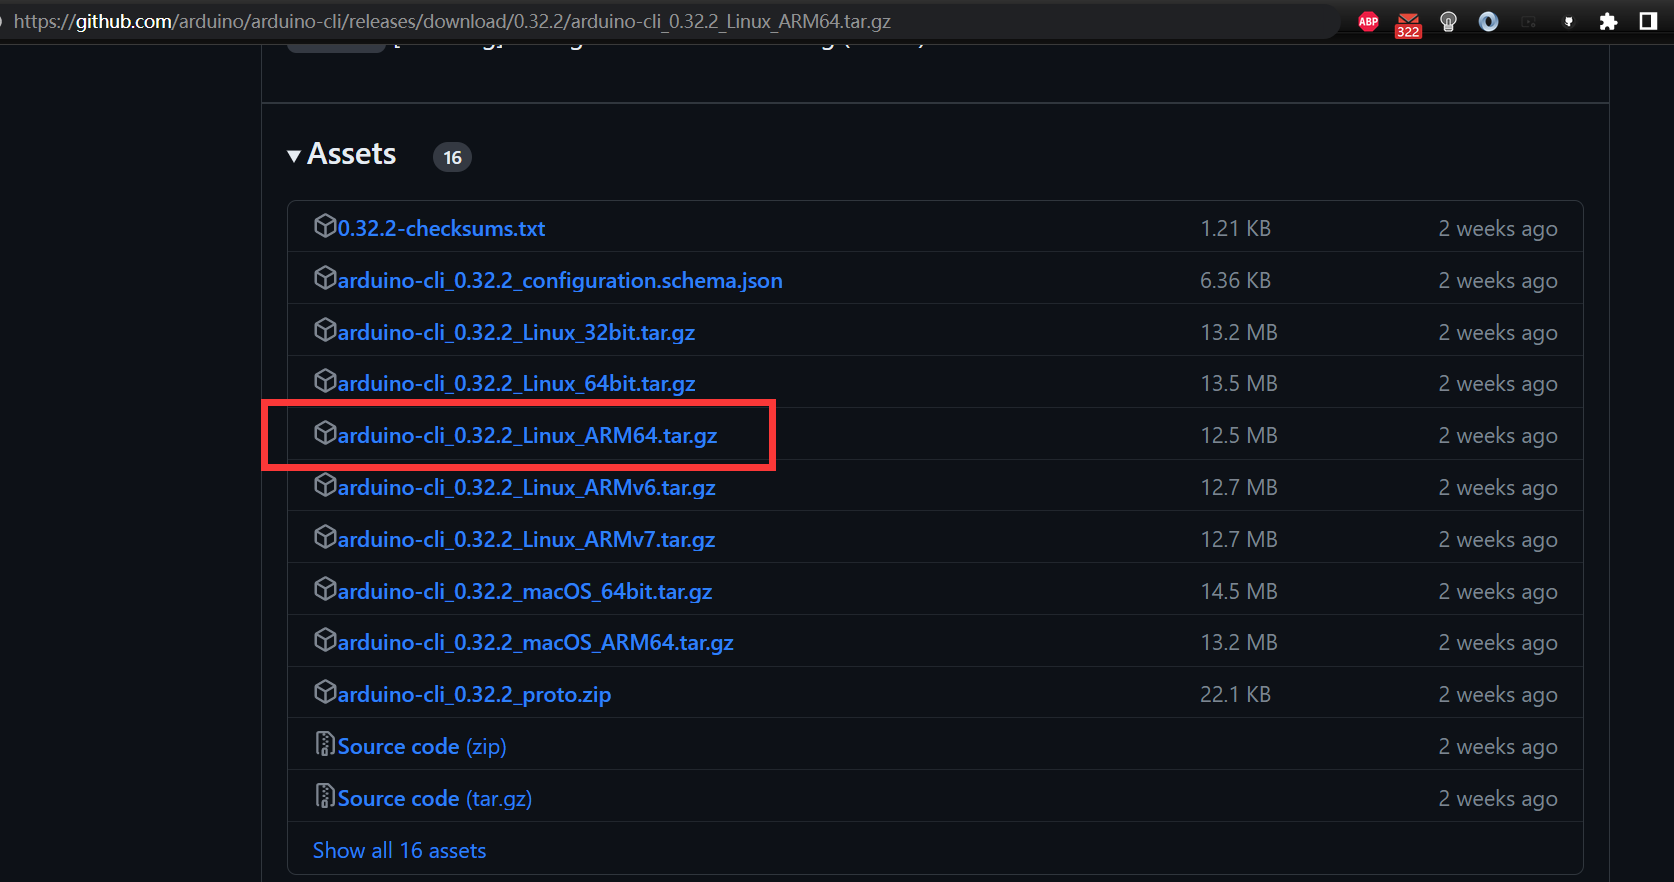Download arduino-cli_0.32.2_macOS_ARM64.tar.gz
This screenshot has width=1674, height=882.
[x=536, y=643]
